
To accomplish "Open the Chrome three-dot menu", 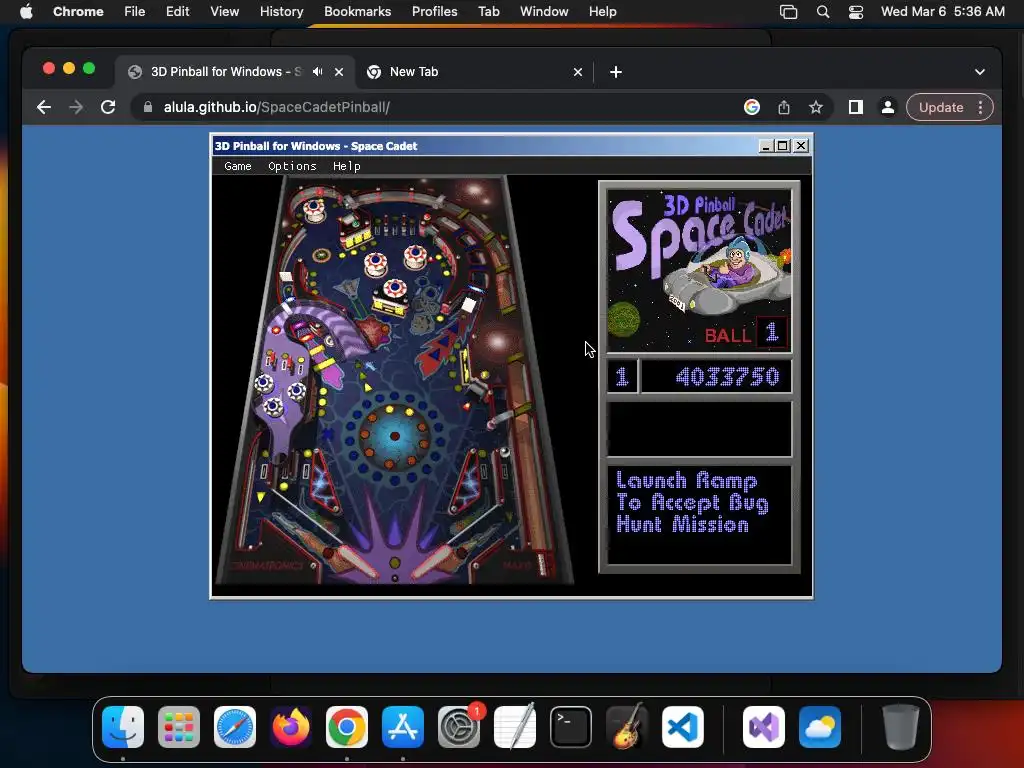I will [x=980, y=107].
